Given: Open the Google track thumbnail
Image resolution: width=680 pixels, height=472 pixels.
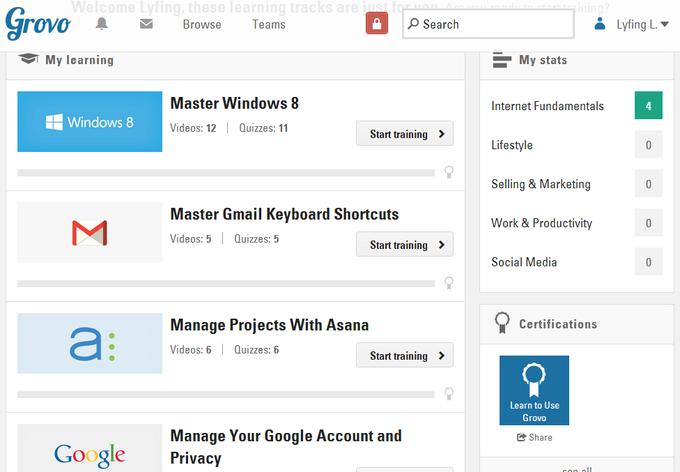Looking at the screenshot, I should coord(90,448).
